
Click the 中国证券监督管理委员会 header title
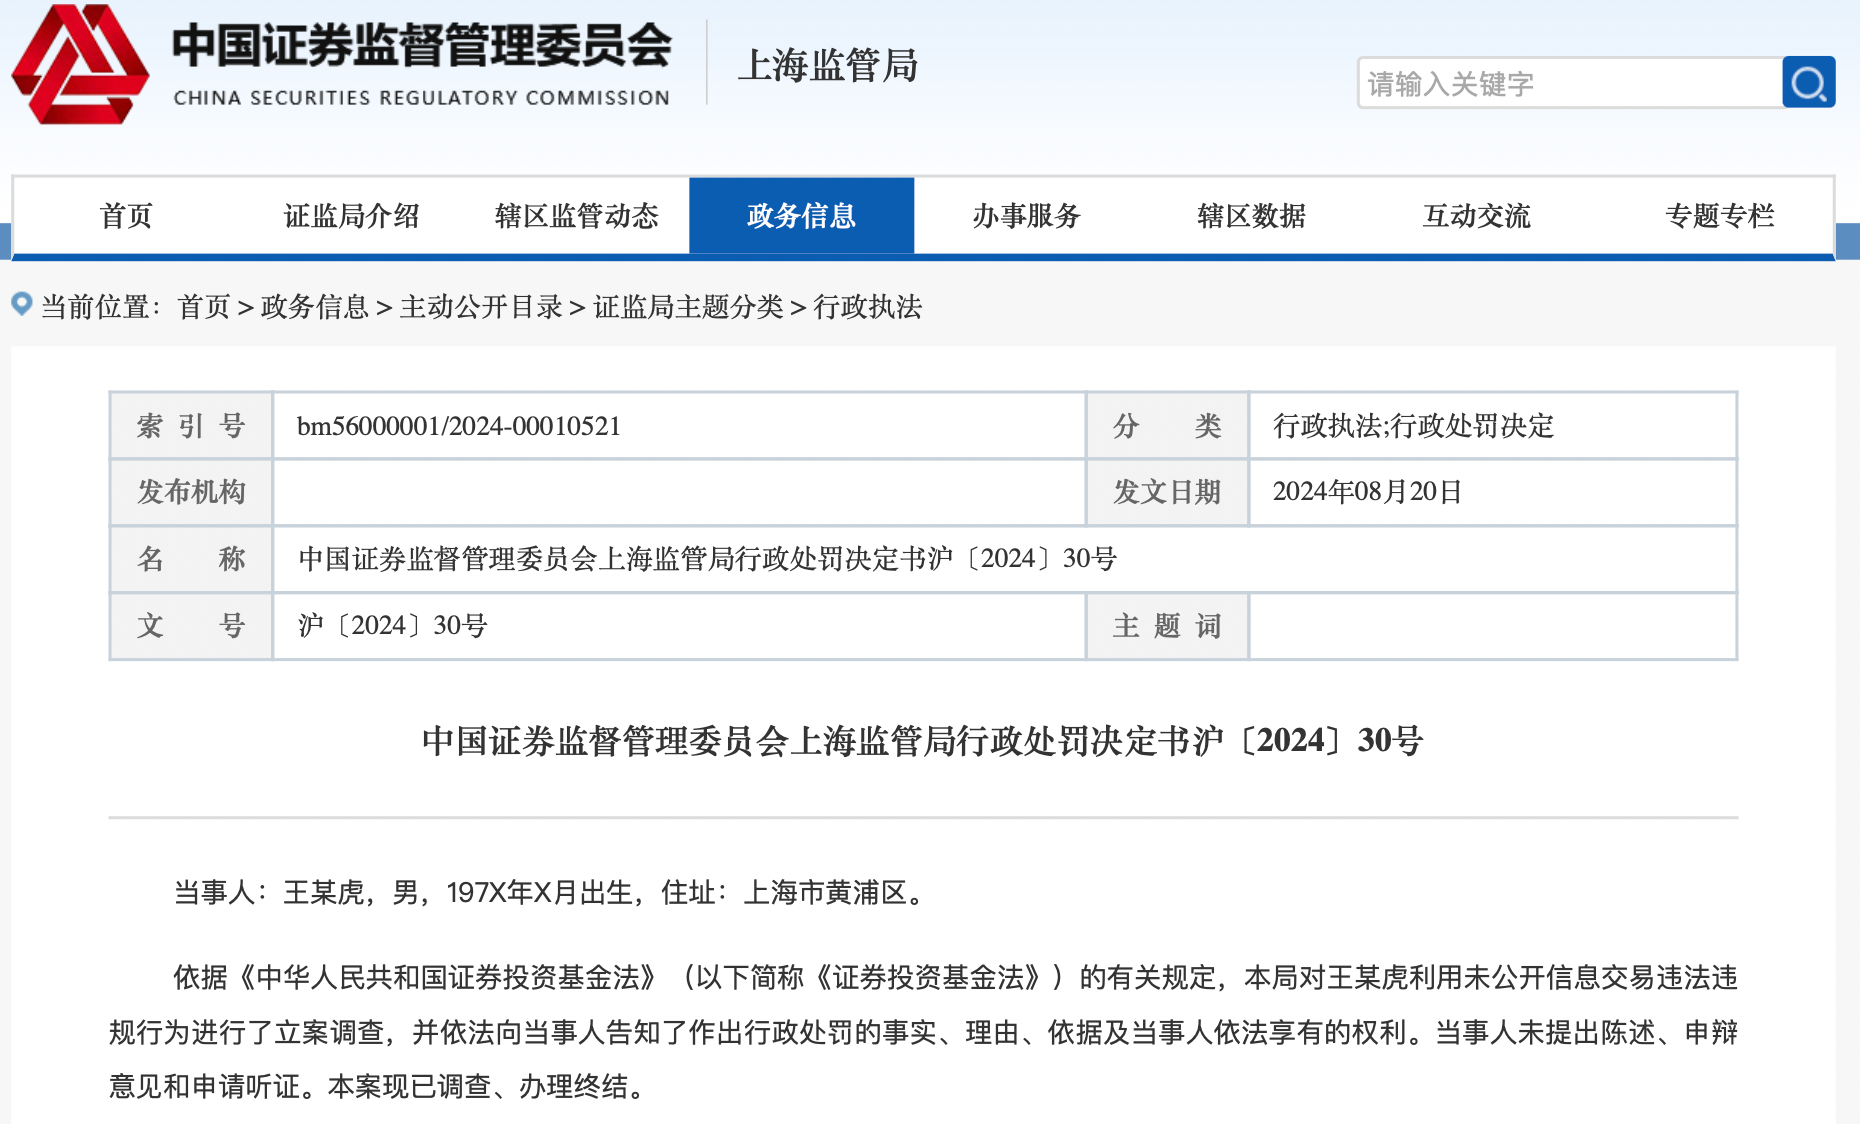click(x=421, y=45)
